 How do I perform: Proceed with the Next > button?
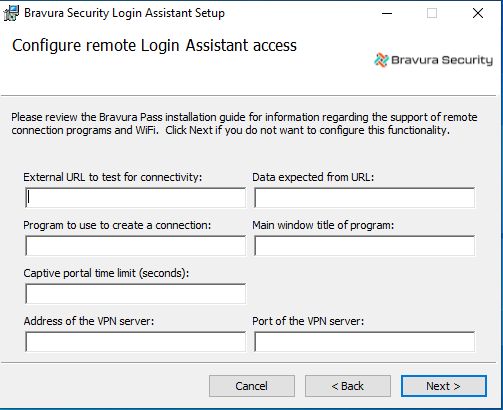(x=444, y=386)
